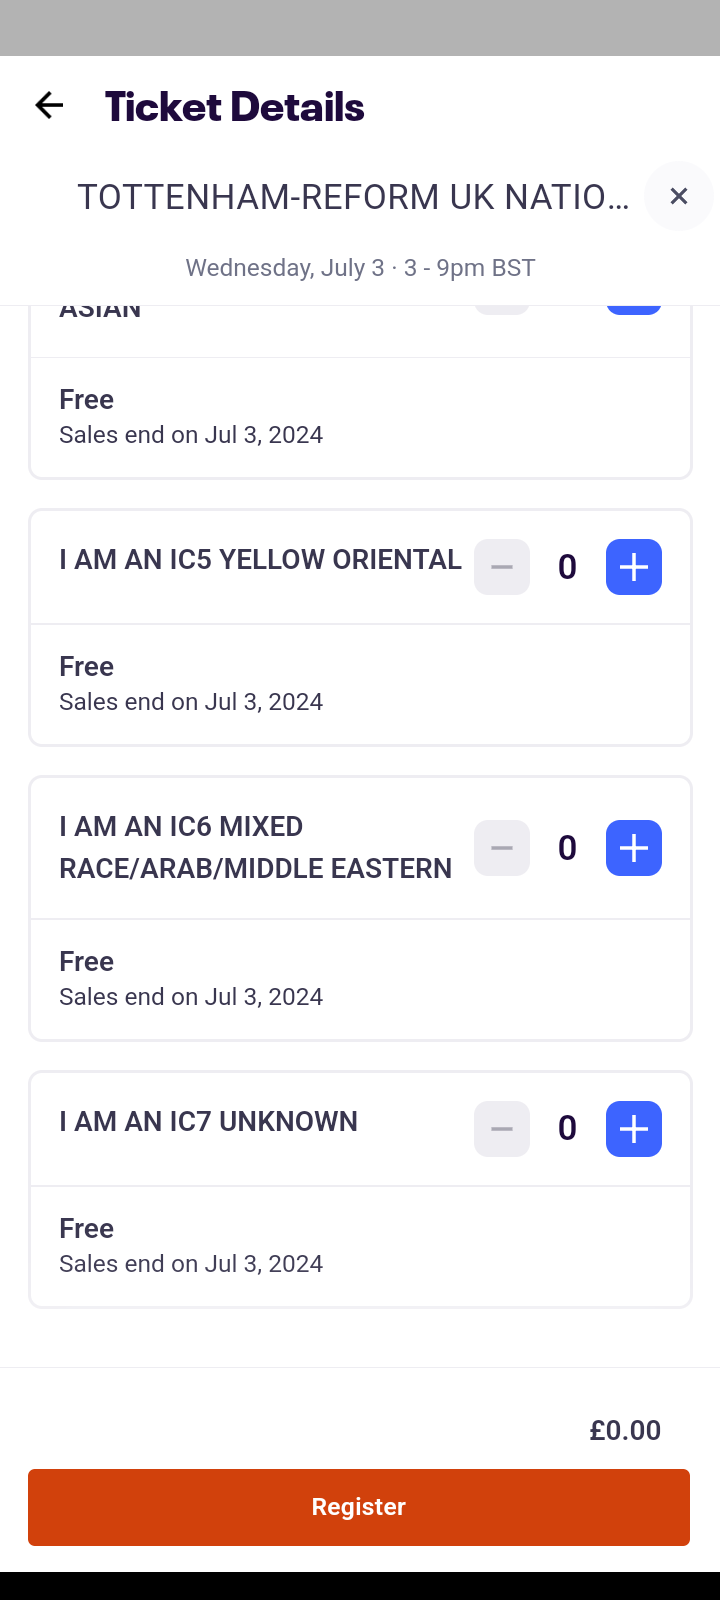This screenshot has height=1600, width=720.
Task: Increase IC5 Yellow Oriental ticket quantity
Action: pyautogui.click(x=634, y=567)
